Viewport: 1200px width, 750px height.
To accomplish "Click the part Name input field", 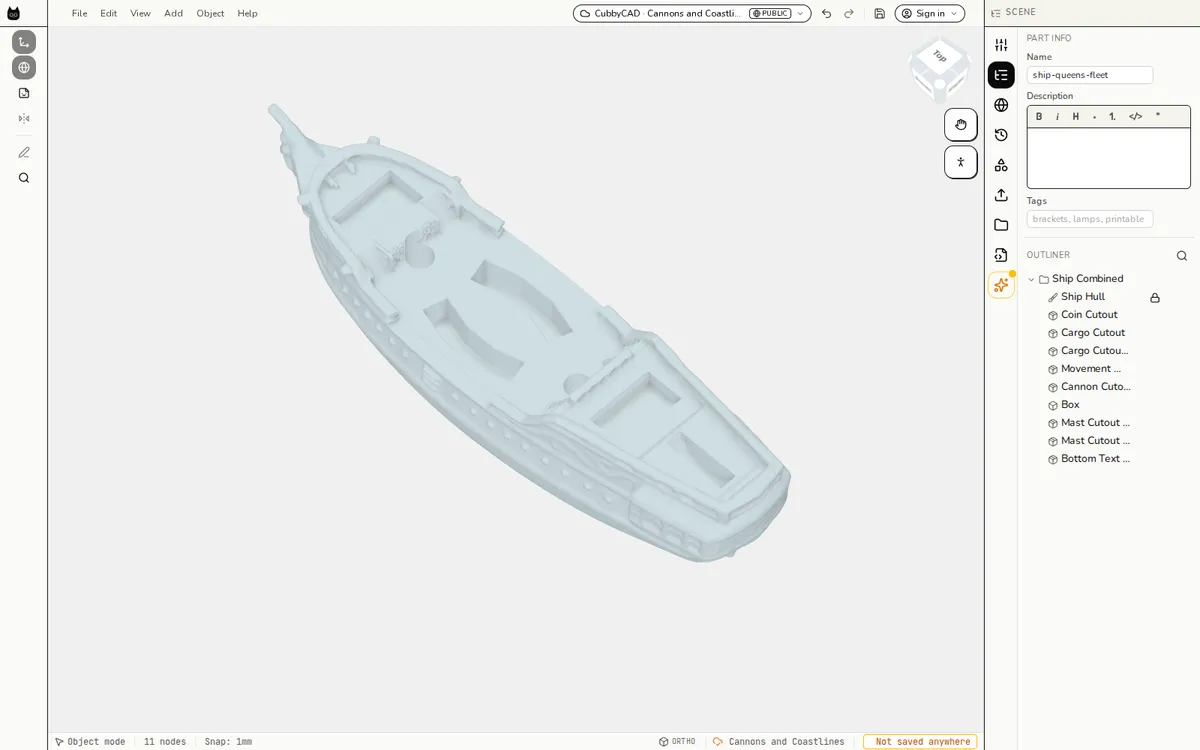I will coord(1090,75).
